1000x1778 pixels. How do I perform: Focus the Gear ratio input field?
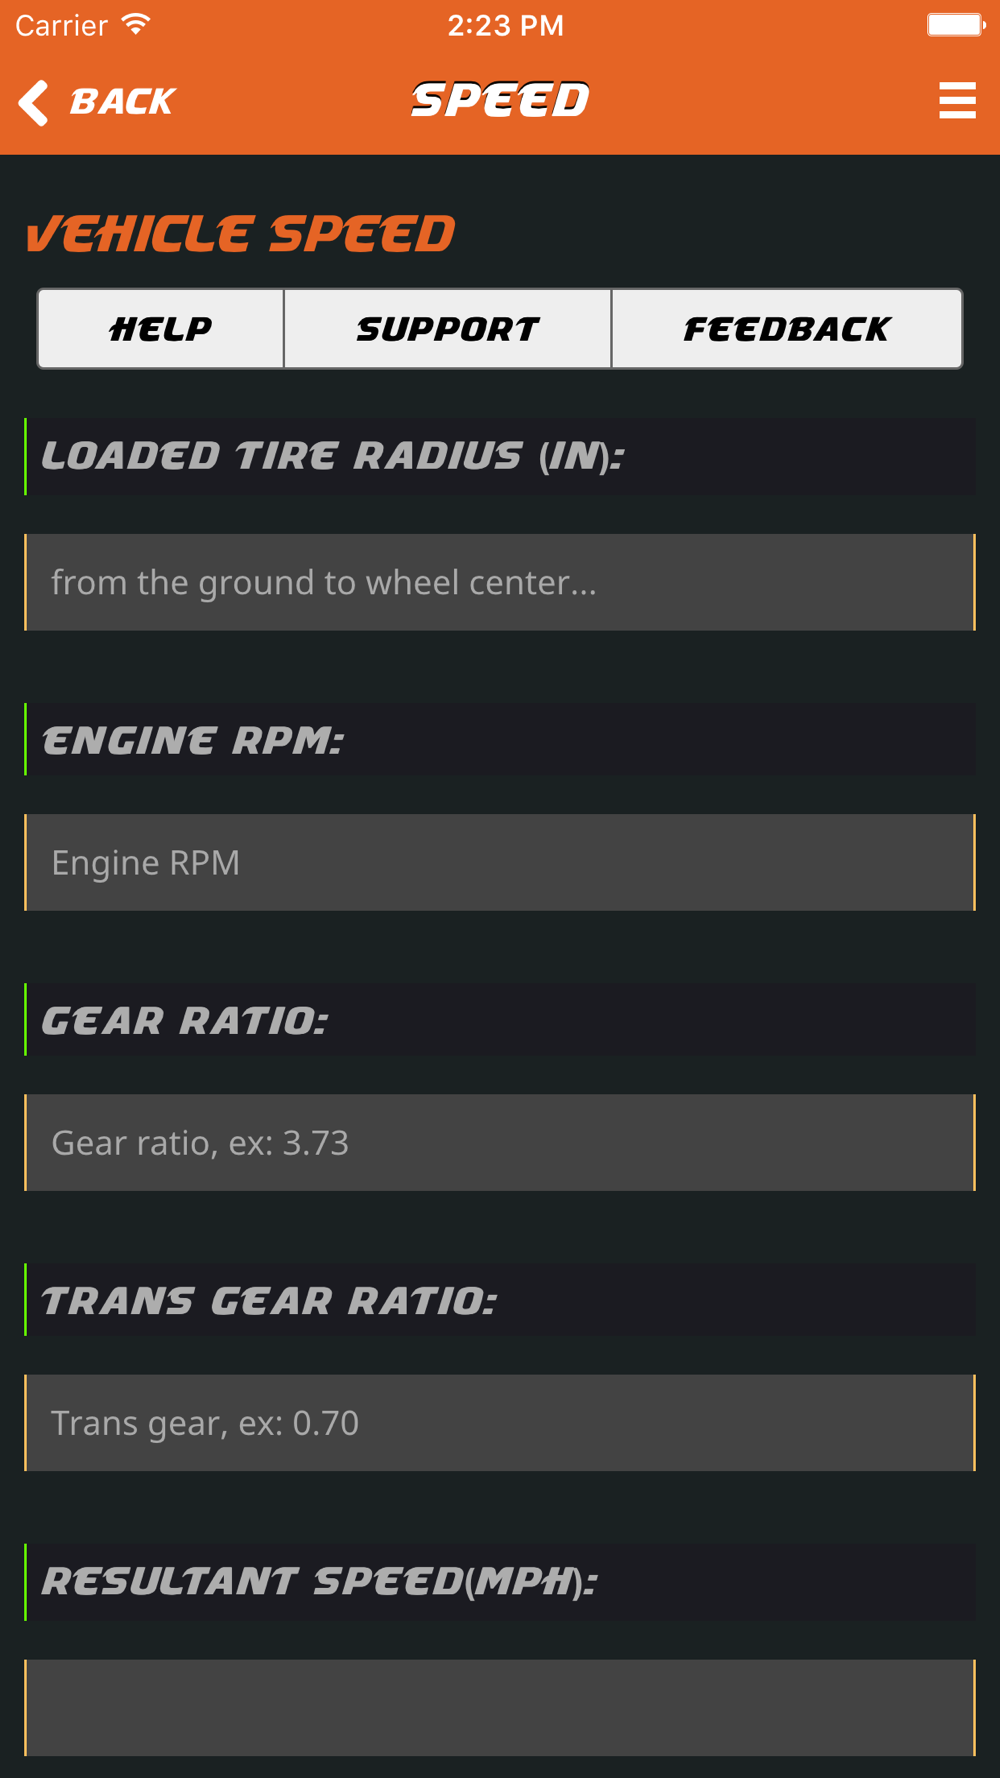[x=500, y=1142]
